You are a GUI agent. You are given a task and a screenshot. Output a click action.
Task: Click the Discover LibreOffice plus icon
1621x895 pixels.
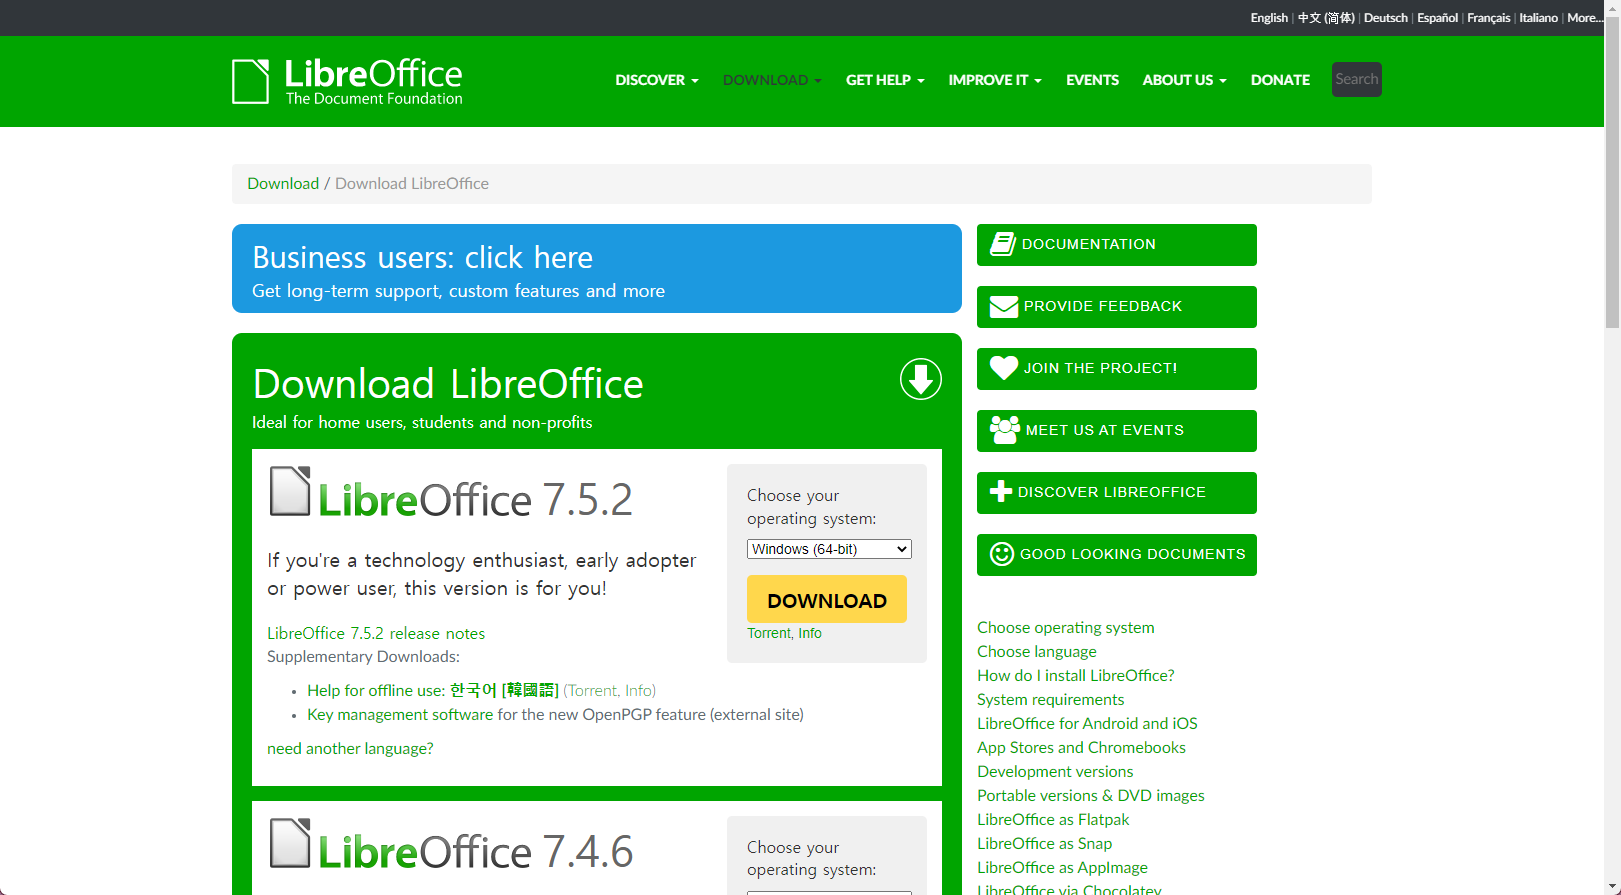(1001, 491)
